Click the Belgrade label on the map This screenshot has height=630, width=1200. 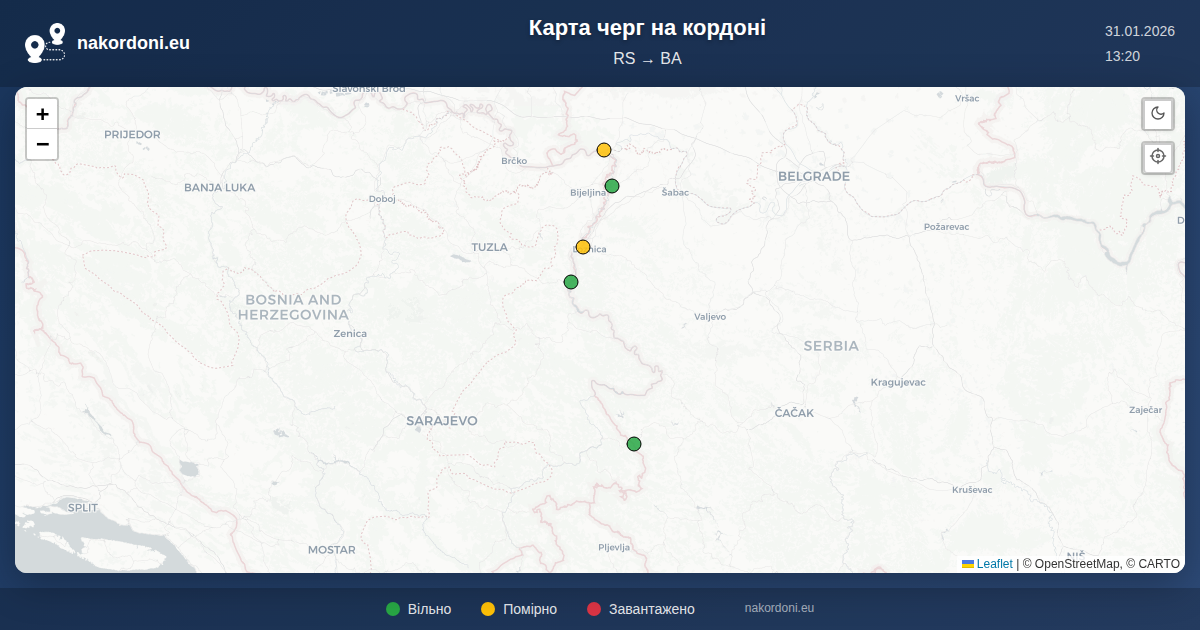[x=813, y=177]
